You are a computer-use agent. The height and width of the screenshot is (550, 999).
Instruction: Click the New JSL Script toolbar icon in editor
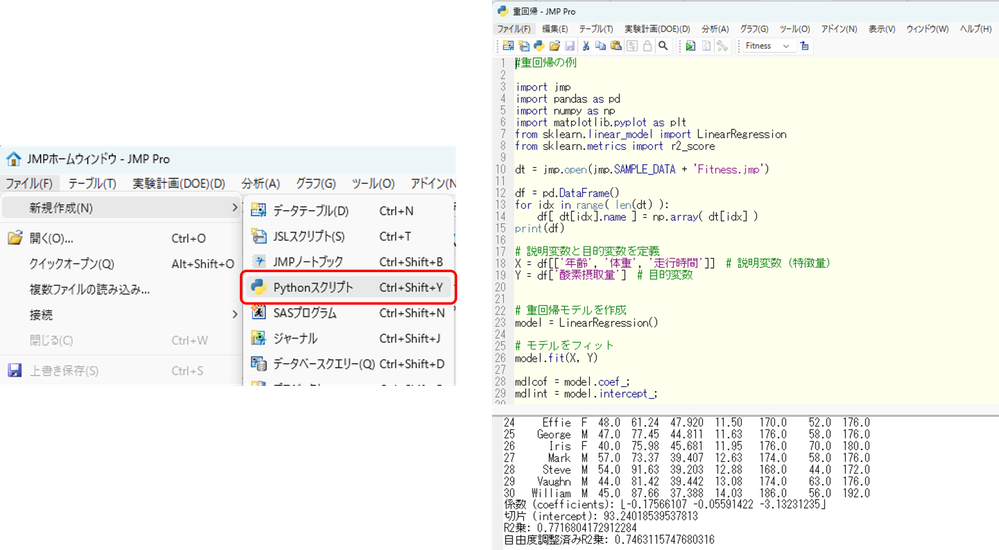click(524, 46)
